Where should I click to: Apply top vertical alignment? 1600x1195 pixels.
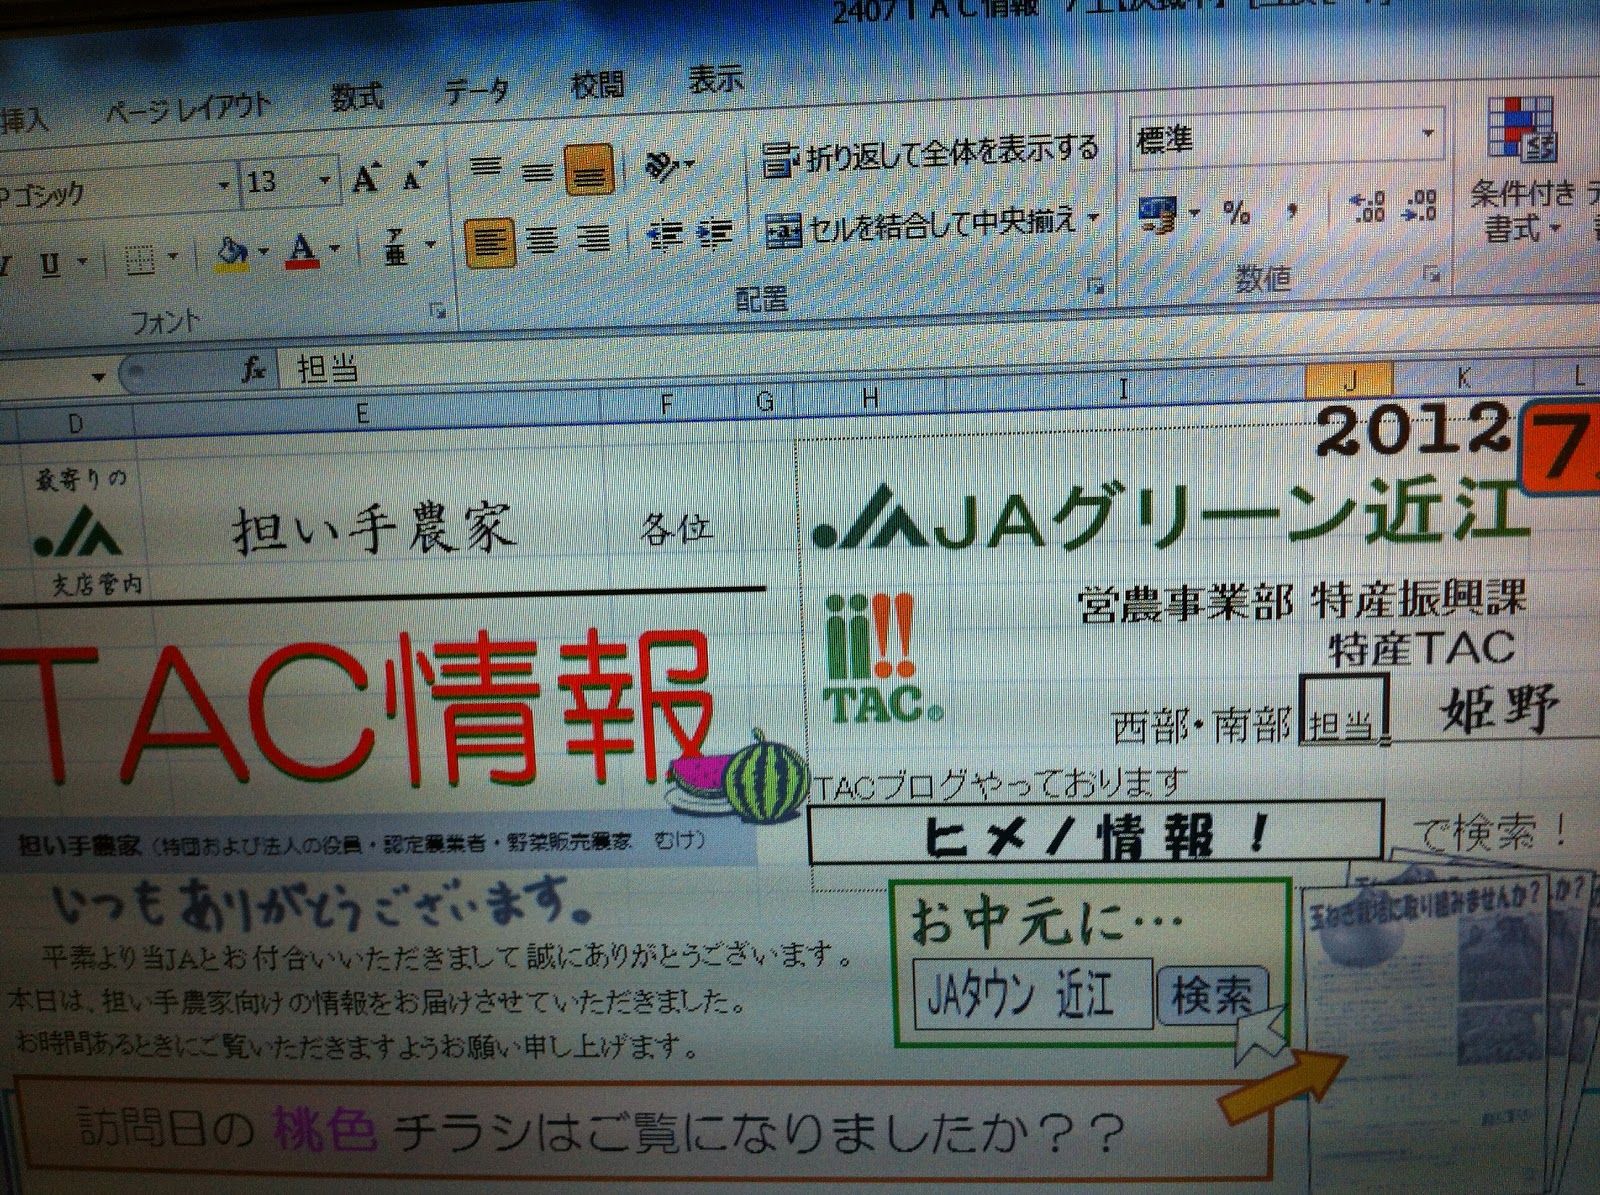coord(486,168)
